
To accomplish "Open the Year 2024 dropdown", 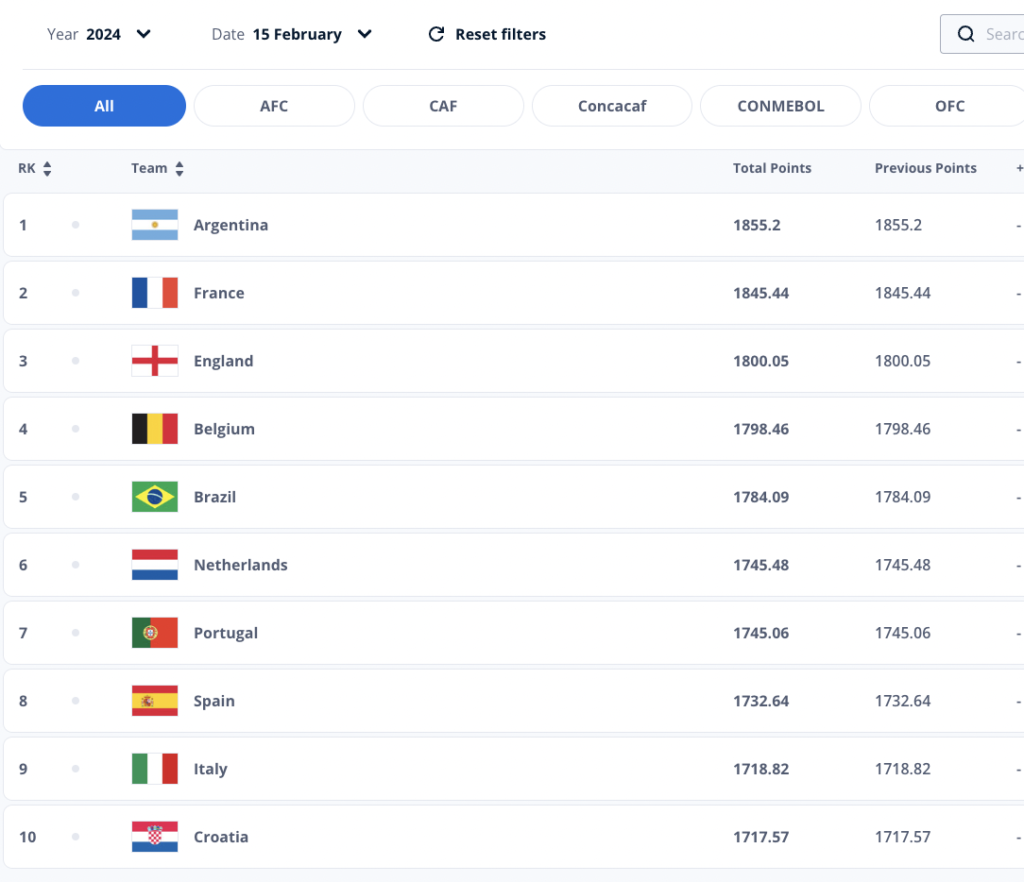I will pos(99,34).
